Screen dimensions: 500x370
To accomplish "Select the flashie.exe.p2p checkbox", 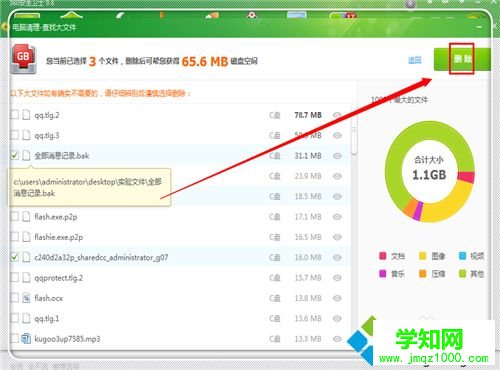I will pyautogui.click(x=15, y=237).
